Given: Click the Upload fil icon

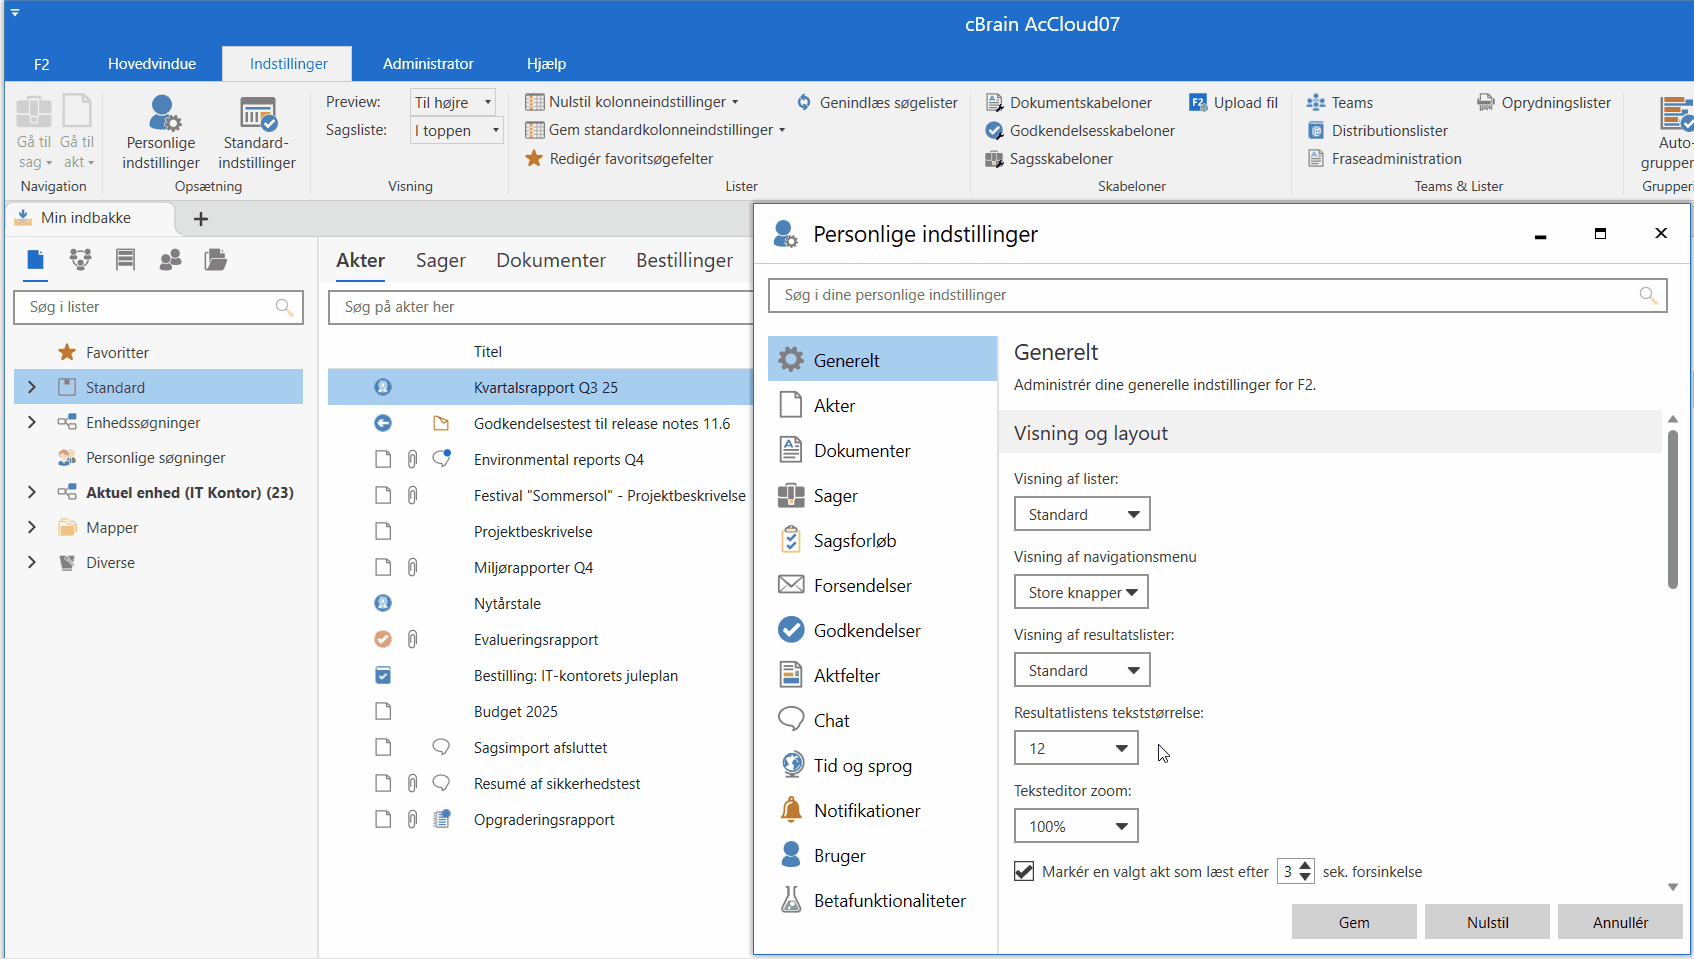Looking at the screenshot, I should tap(1198, 102).
